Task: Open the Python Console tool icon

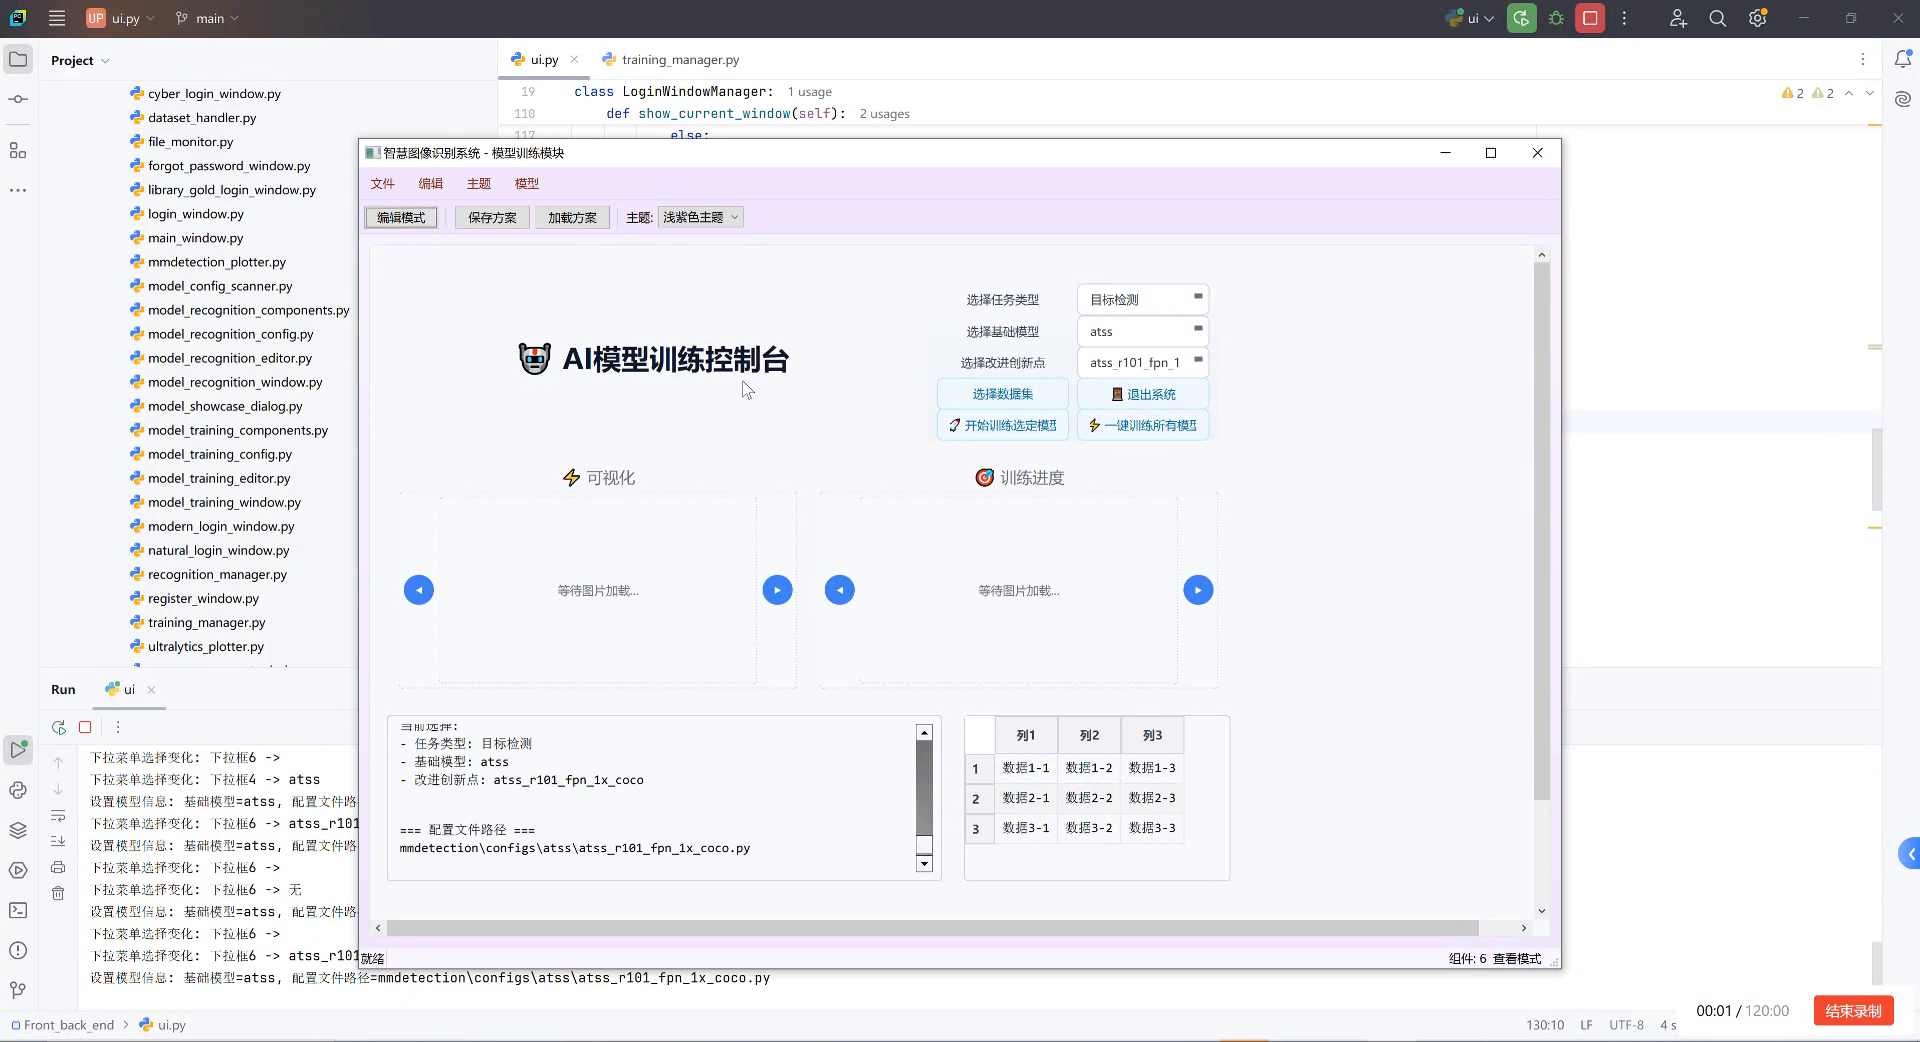Action: [18, 790]
